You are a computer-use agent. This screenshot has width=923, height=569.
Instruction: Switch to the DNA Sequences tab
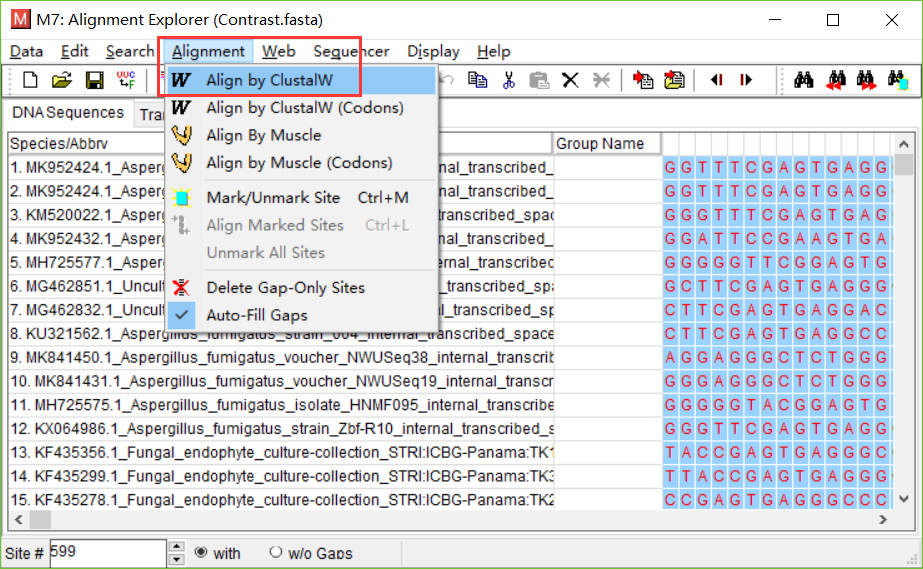click(x=68, y=112)
